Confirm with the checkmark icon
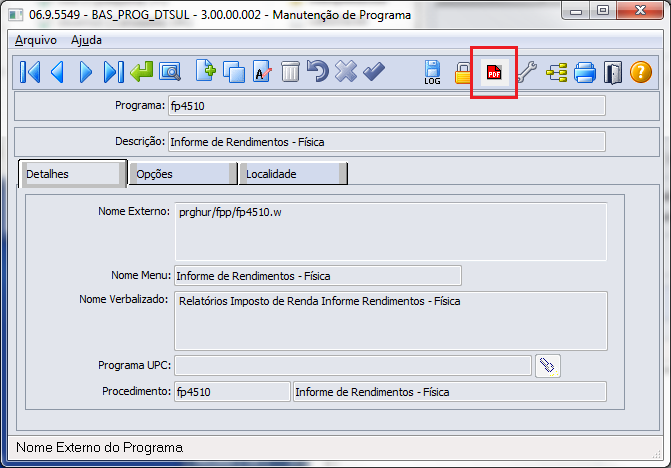 point(374,71)
